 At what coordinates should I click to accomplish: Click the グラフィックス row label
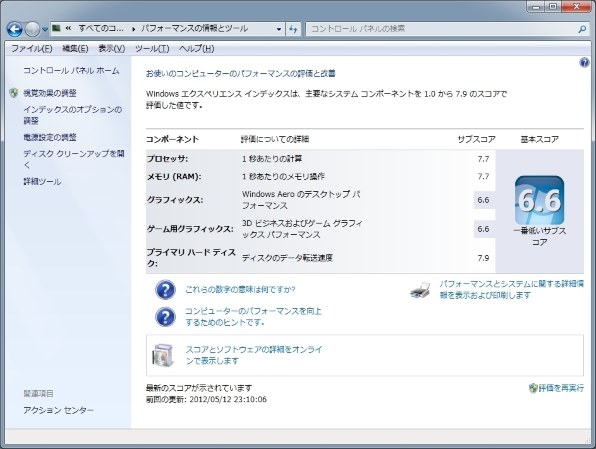pos(175,200)
